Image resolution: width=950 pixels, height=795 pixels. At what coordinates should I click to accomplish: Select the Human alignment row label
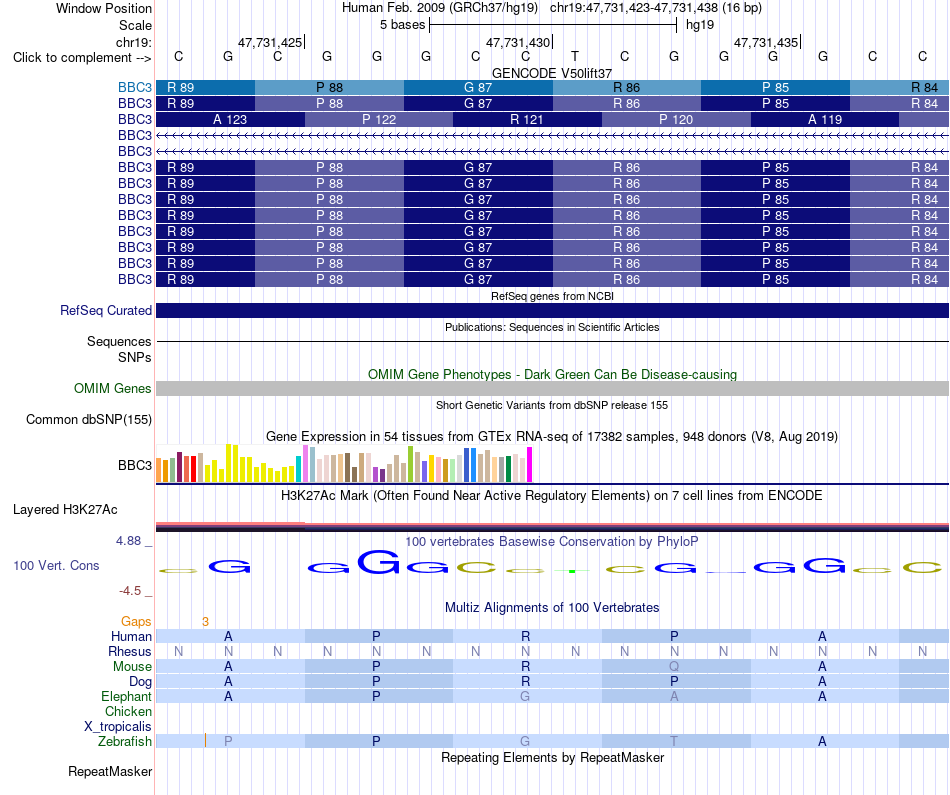[131, 636]
